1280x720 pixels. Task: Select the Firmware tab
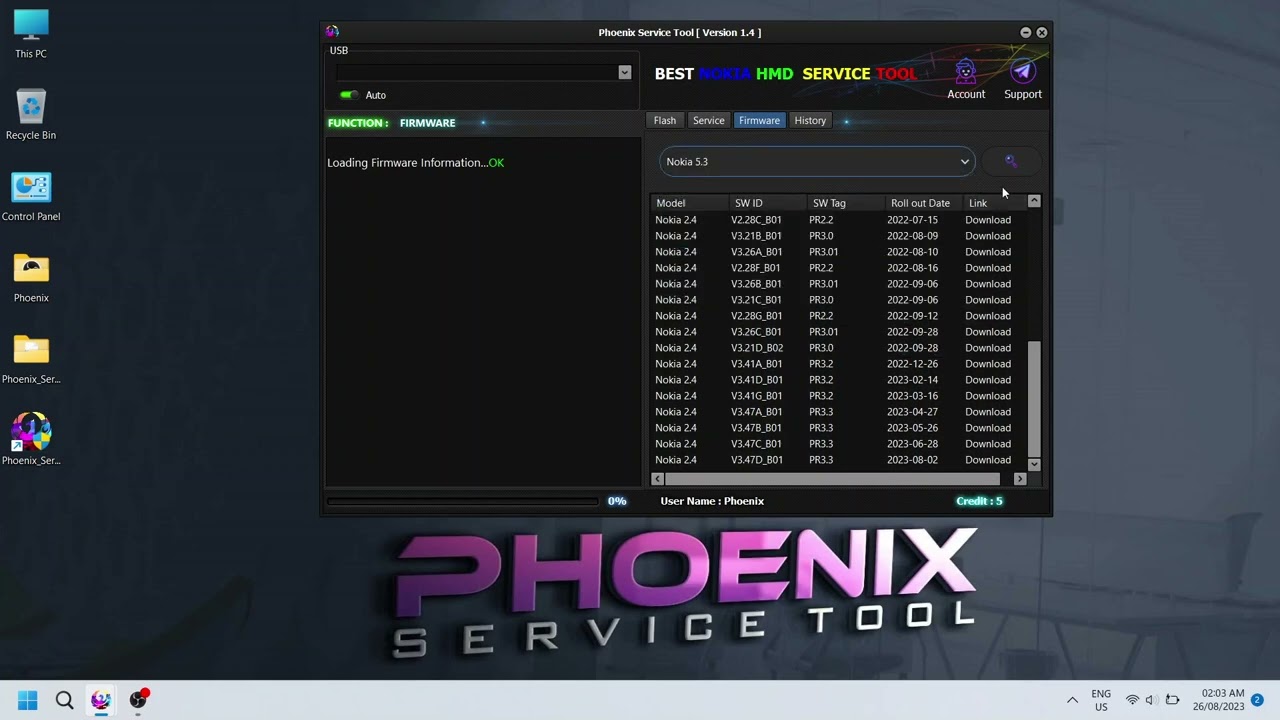point(759,121)
